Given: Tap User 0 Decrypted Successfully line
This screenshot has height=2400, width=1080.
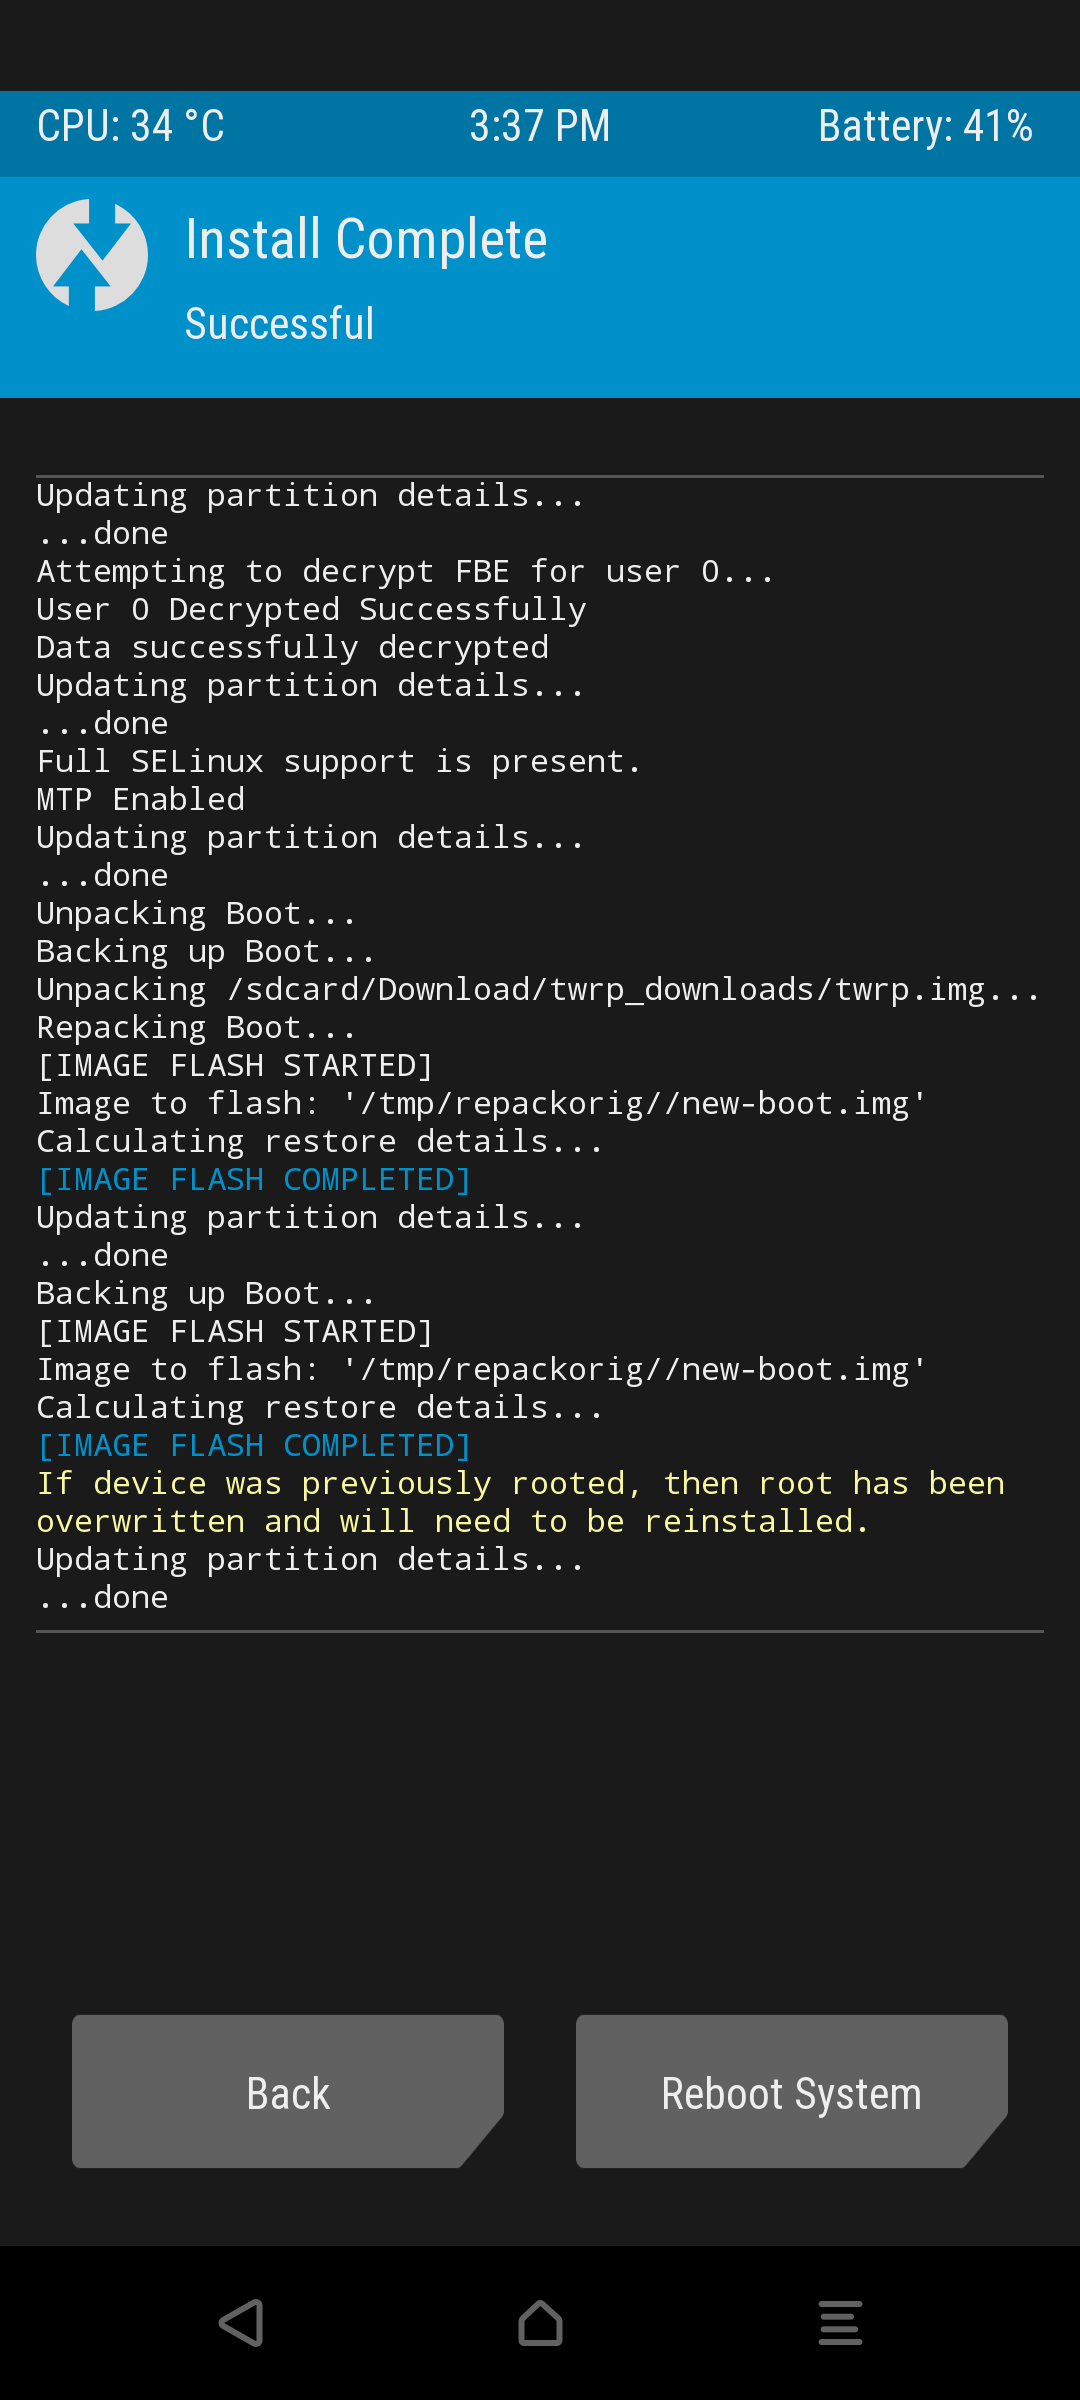Looking at the screenshot, I should [x=312, y=609].
